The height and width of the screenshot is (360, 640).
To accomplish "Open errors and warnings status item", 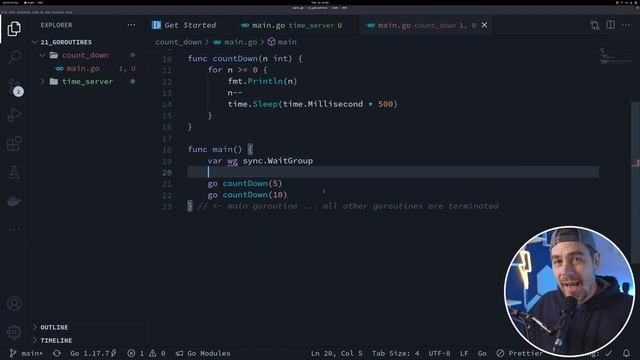I will coord(146,353).
